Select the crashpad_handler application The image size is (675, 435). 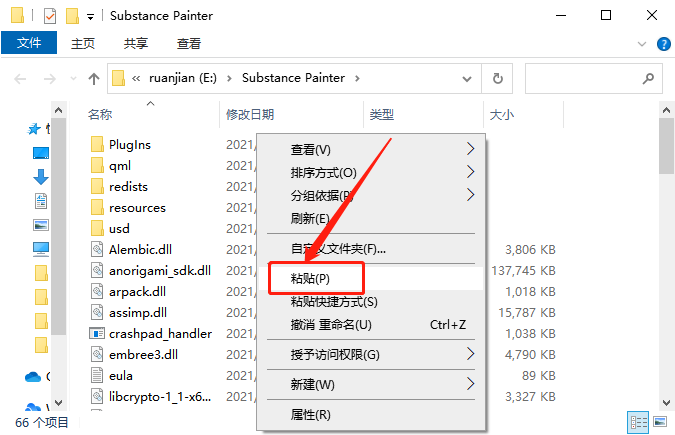click(x=160, y=333)
